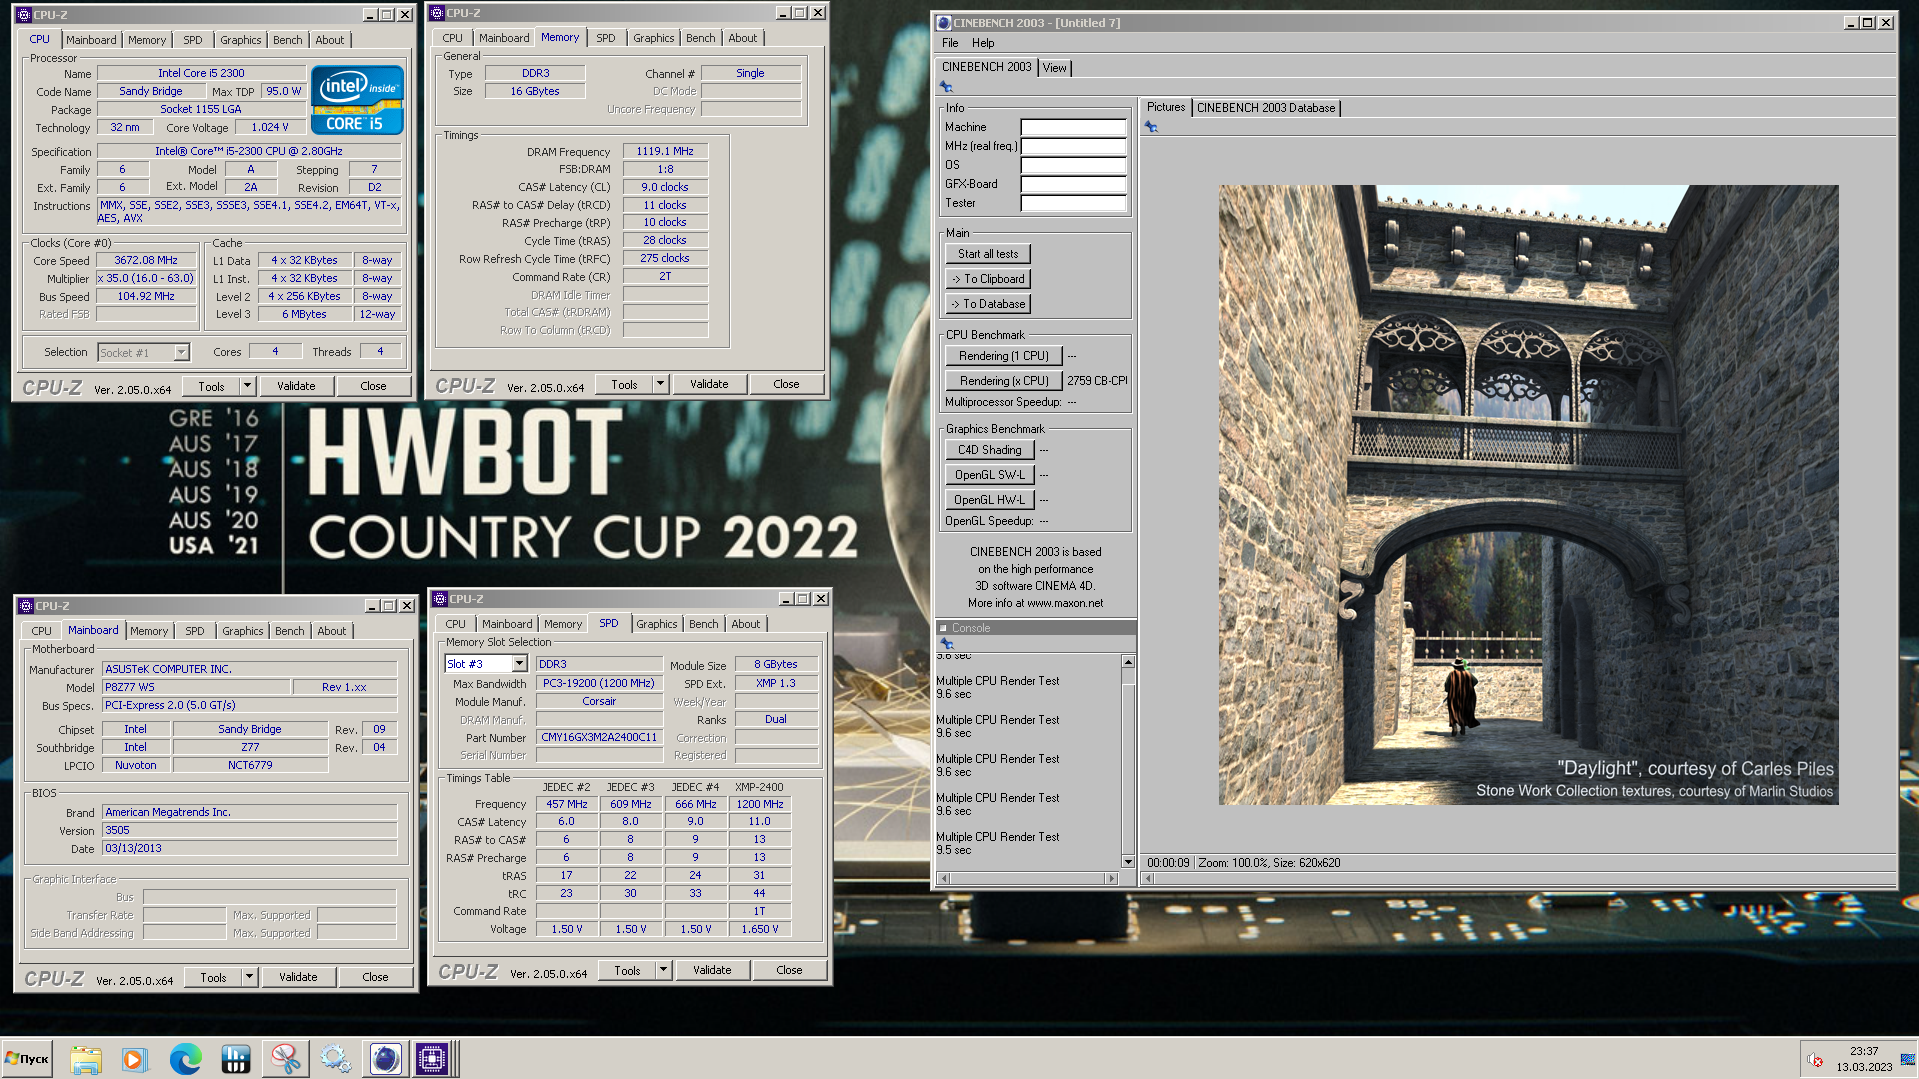Open the Tools dropdown arrow in CPU-Z SPD window
Screen dimensions: 1919x1079
click(x=663, y=970)
